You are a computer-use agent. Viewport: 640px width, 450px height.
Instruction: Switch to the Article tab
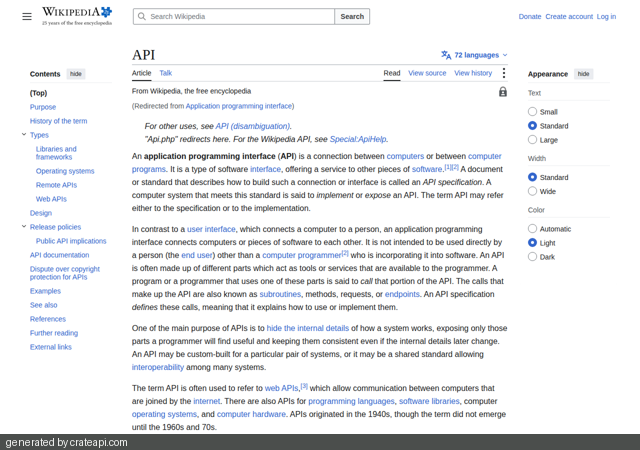pos(142,73)
